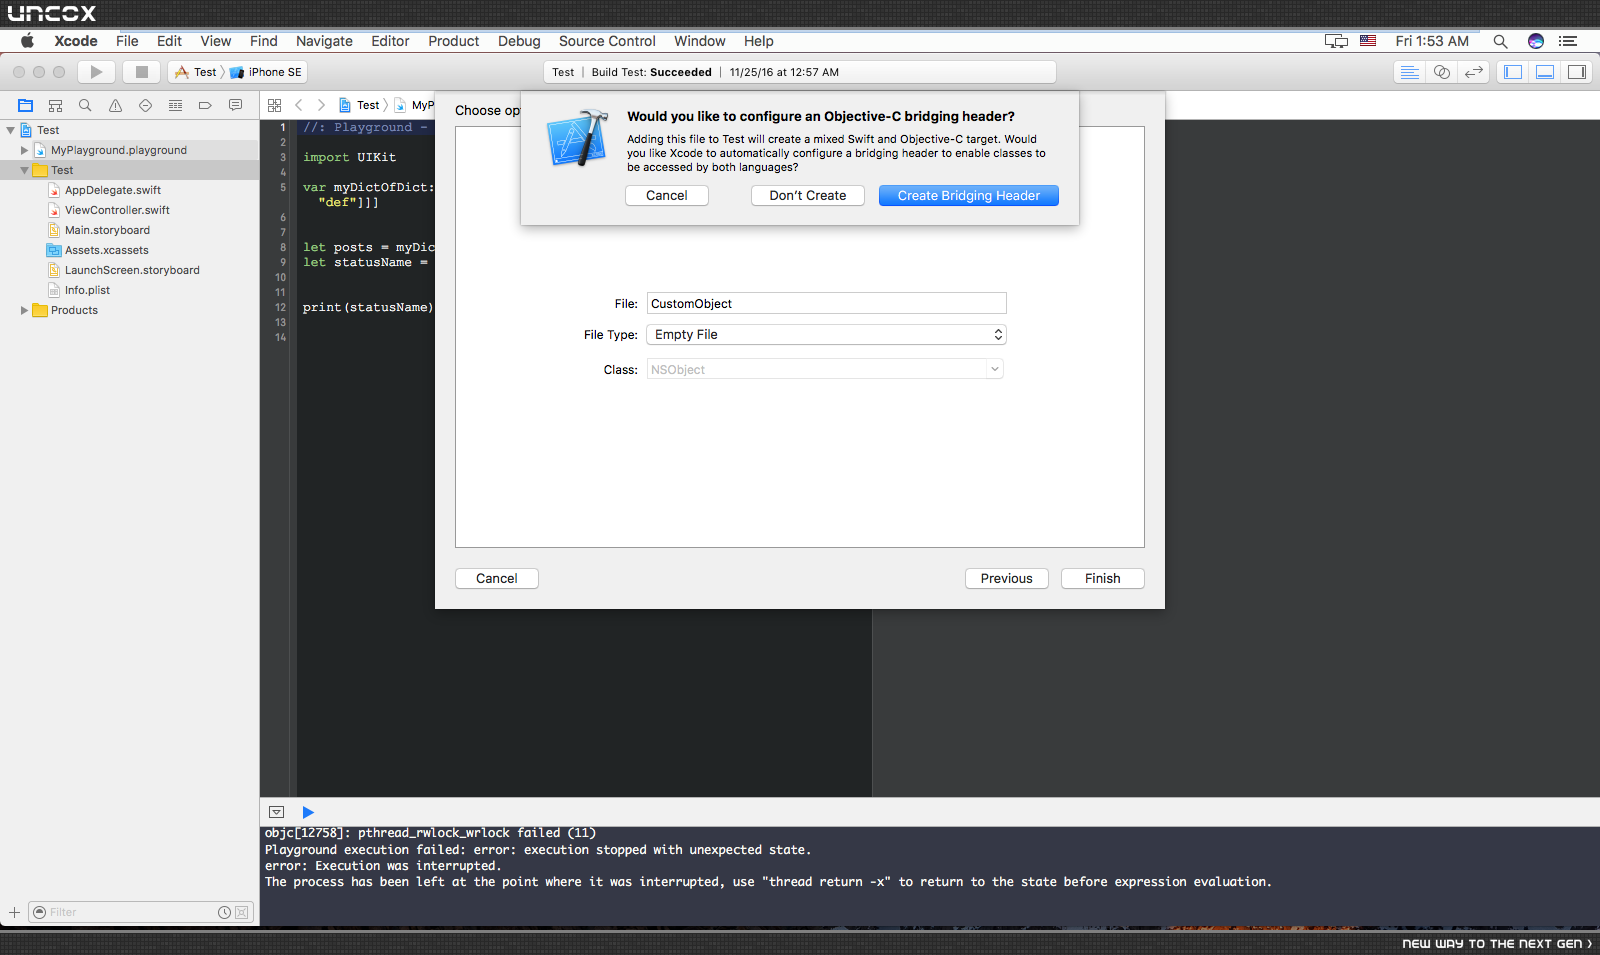Click Create Bridging Header
This screenshot has width=1600, height=955.
(969, 196)
